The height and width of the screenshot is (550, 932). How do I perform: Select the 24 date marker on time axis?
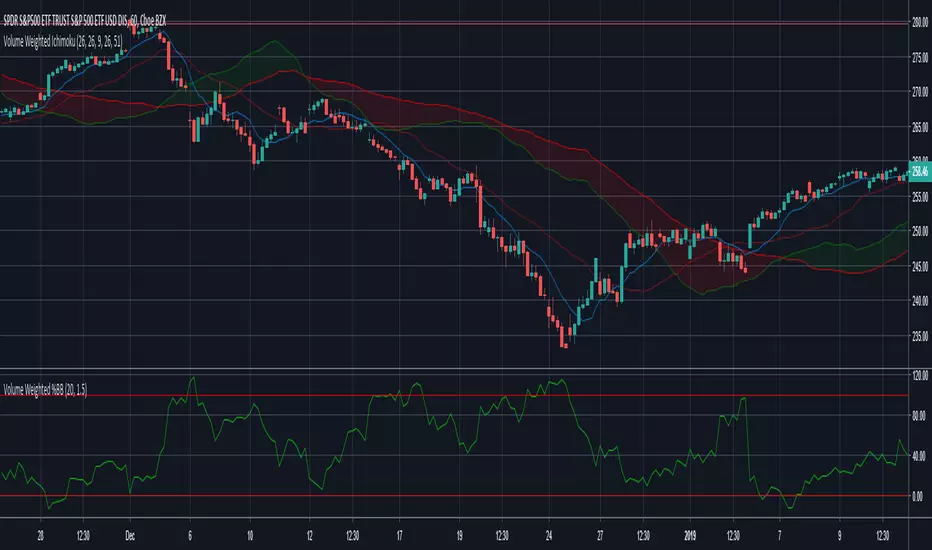[549, 536]
